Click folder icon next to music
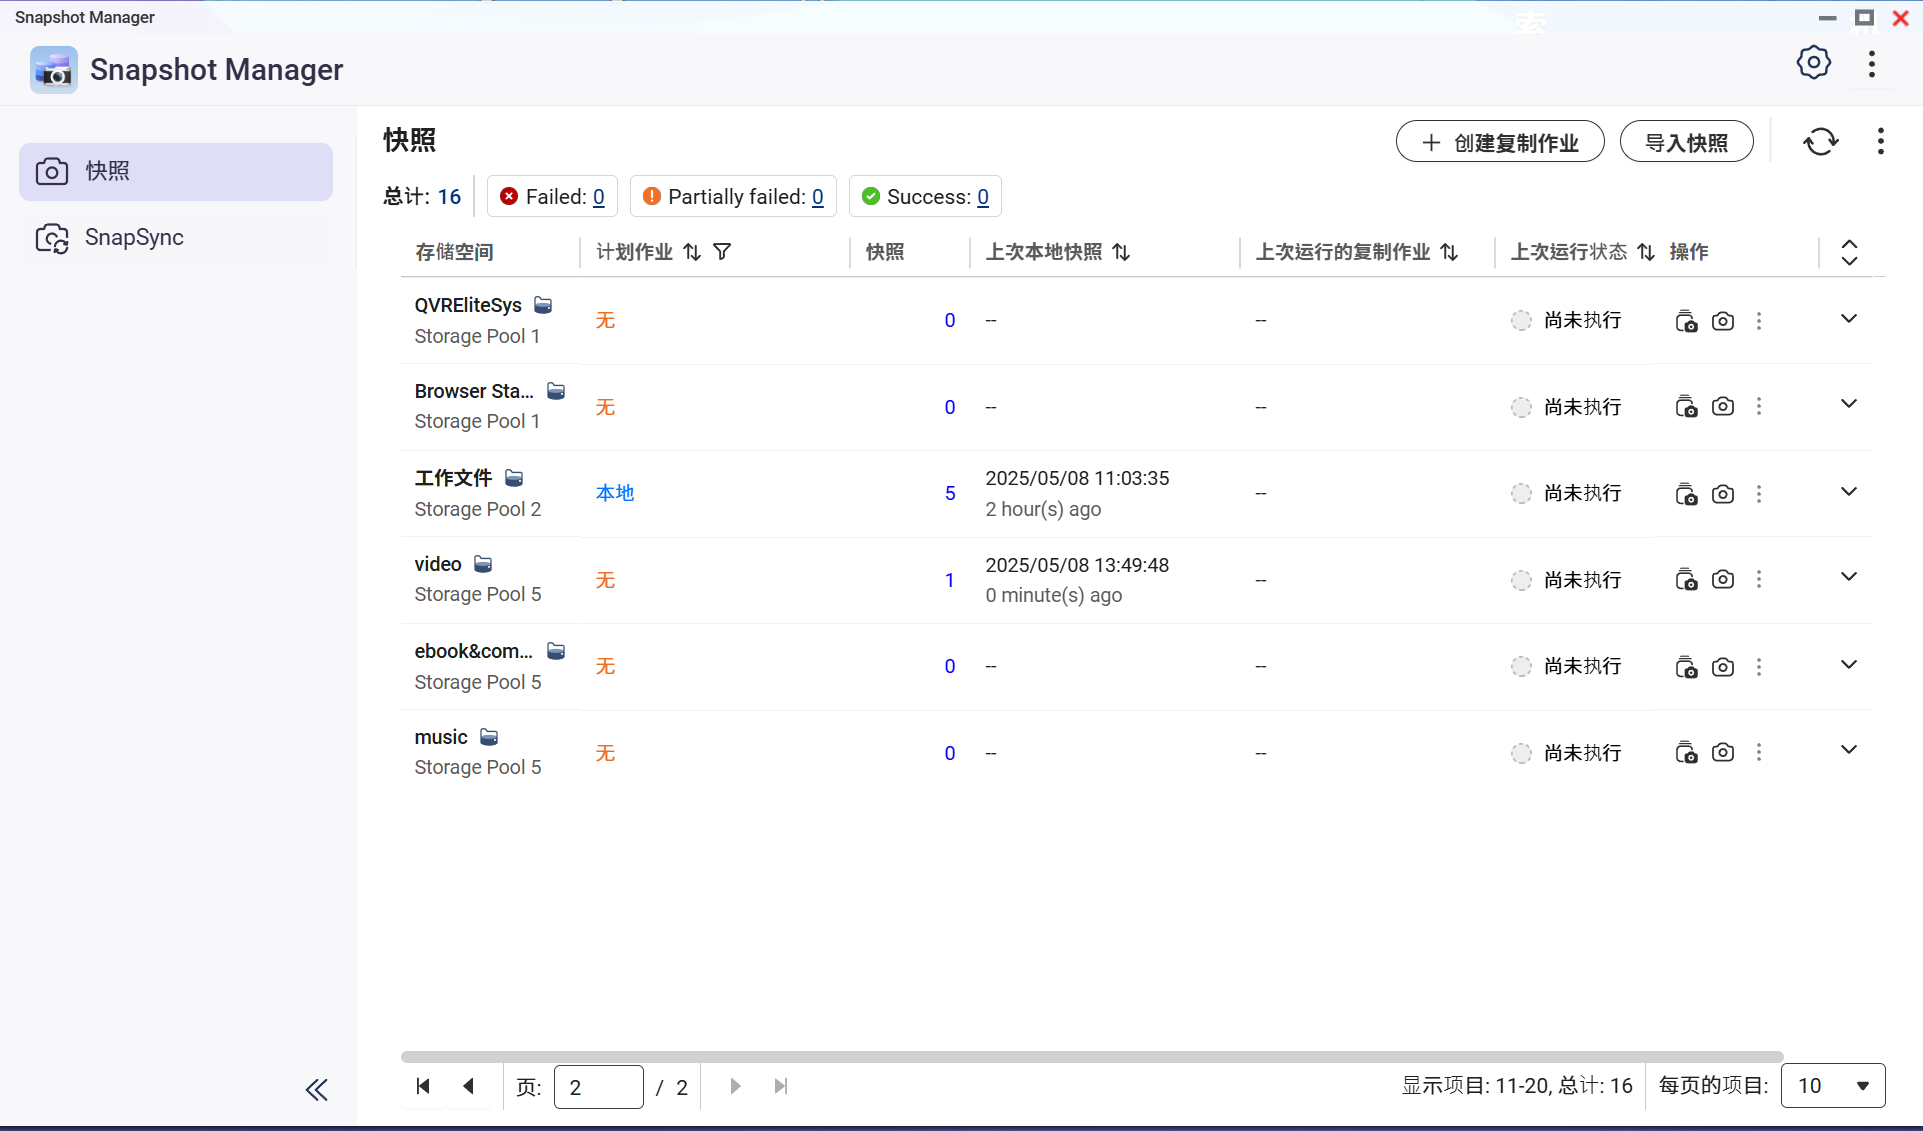 click(x=489, y=737)
